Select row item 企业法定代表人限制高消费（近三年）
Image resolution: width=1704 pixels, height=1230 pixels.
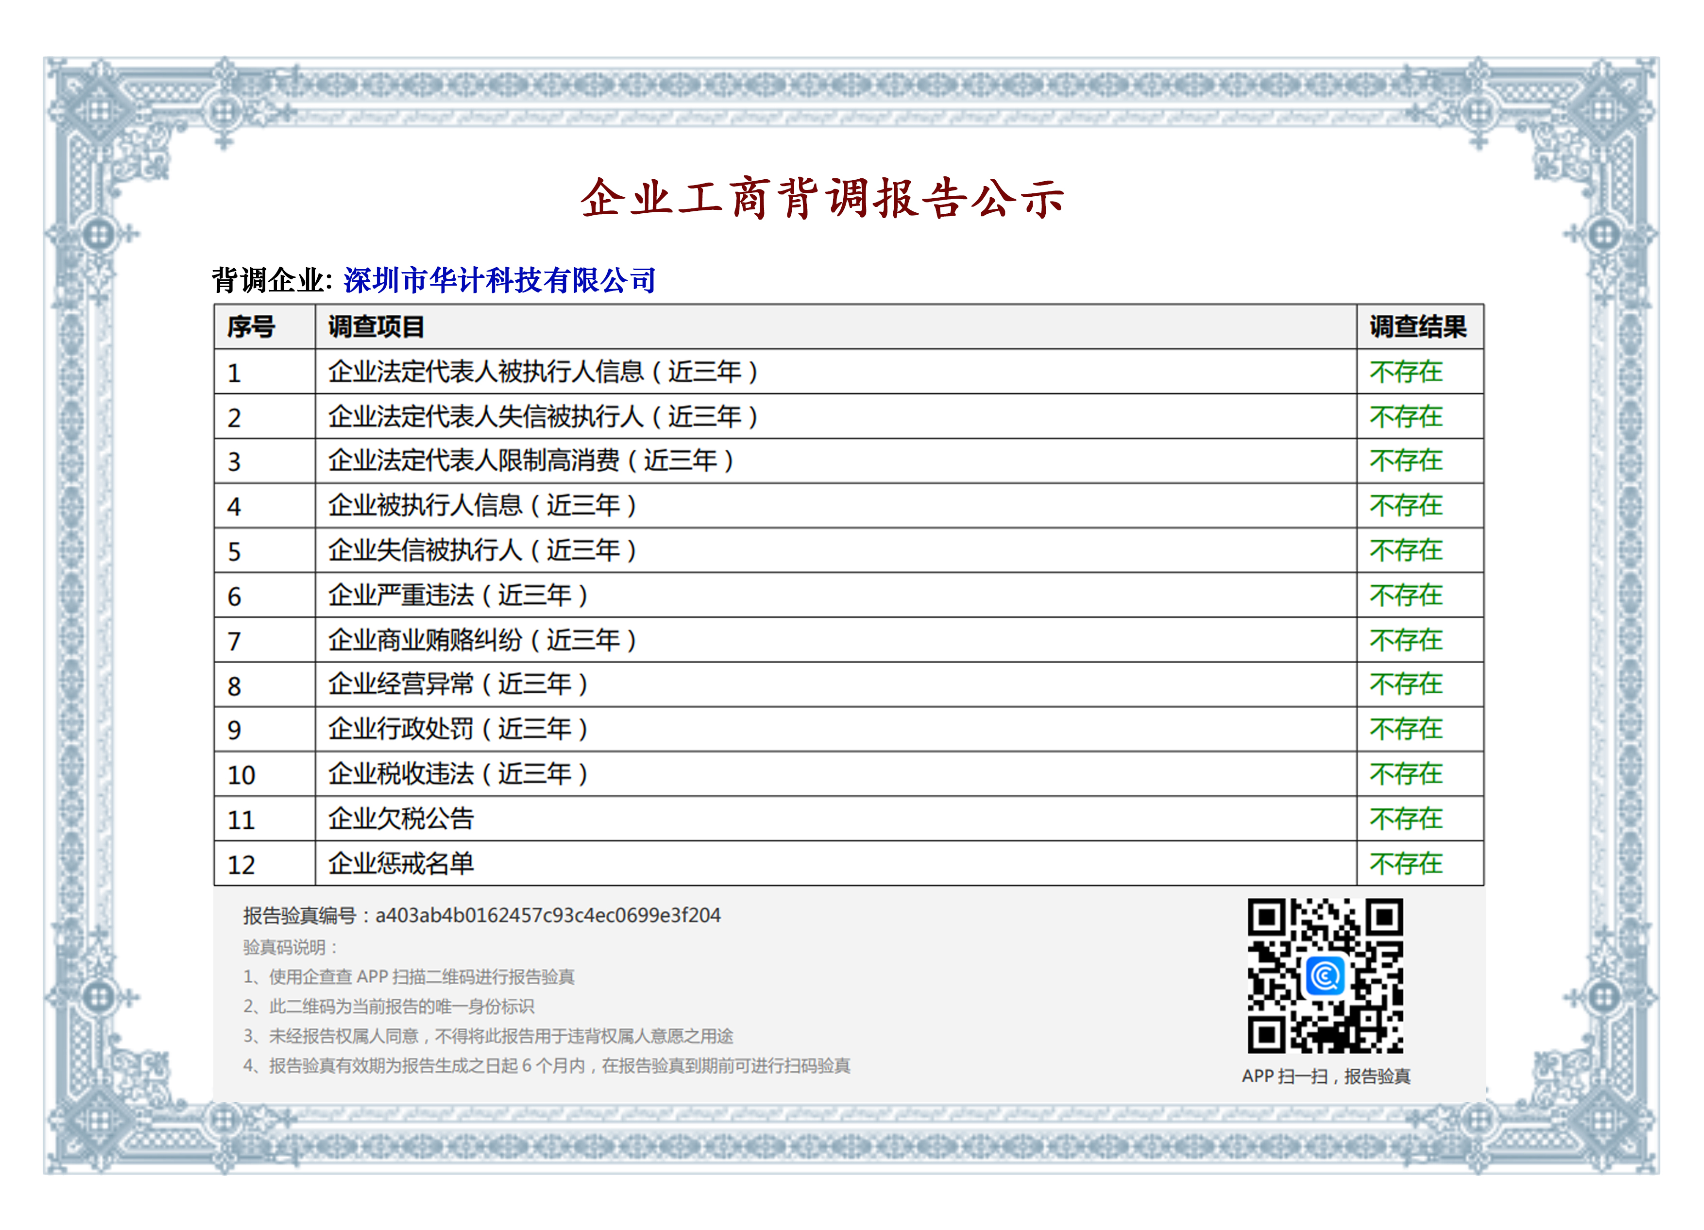[531, 461]
